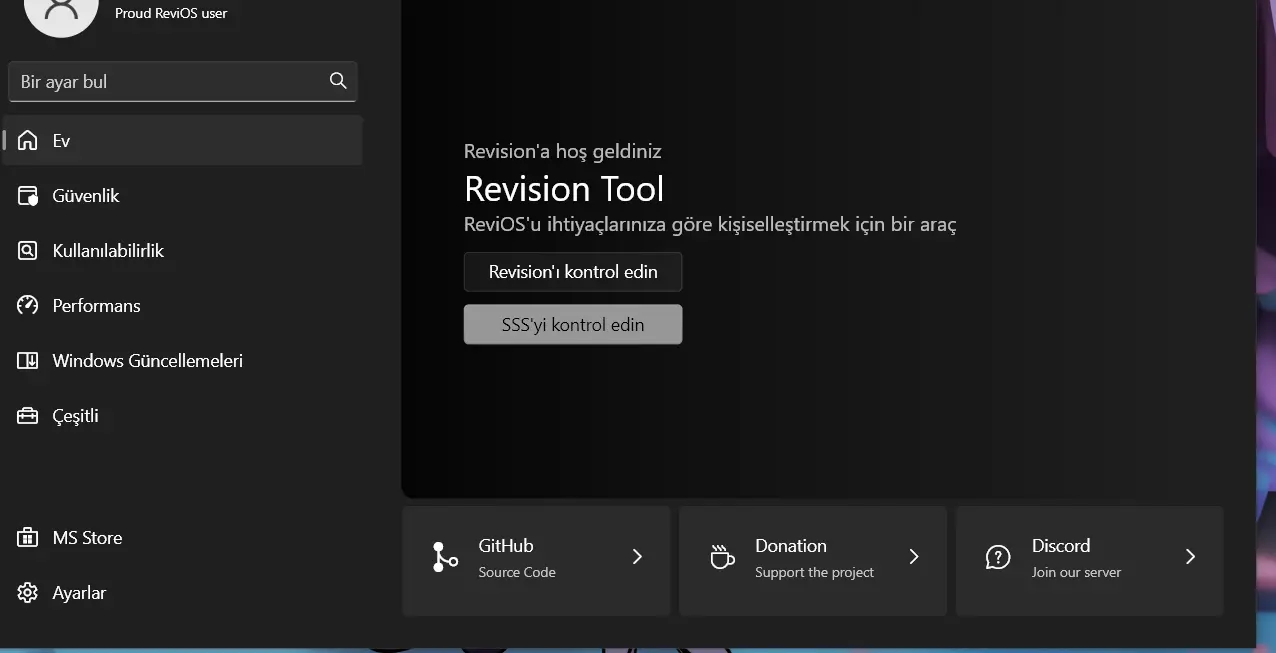This screenshot has height=653, width=1276.
Task: Click the ReviOS'u kişiselleştirmek description text
Action: (710, 224)
